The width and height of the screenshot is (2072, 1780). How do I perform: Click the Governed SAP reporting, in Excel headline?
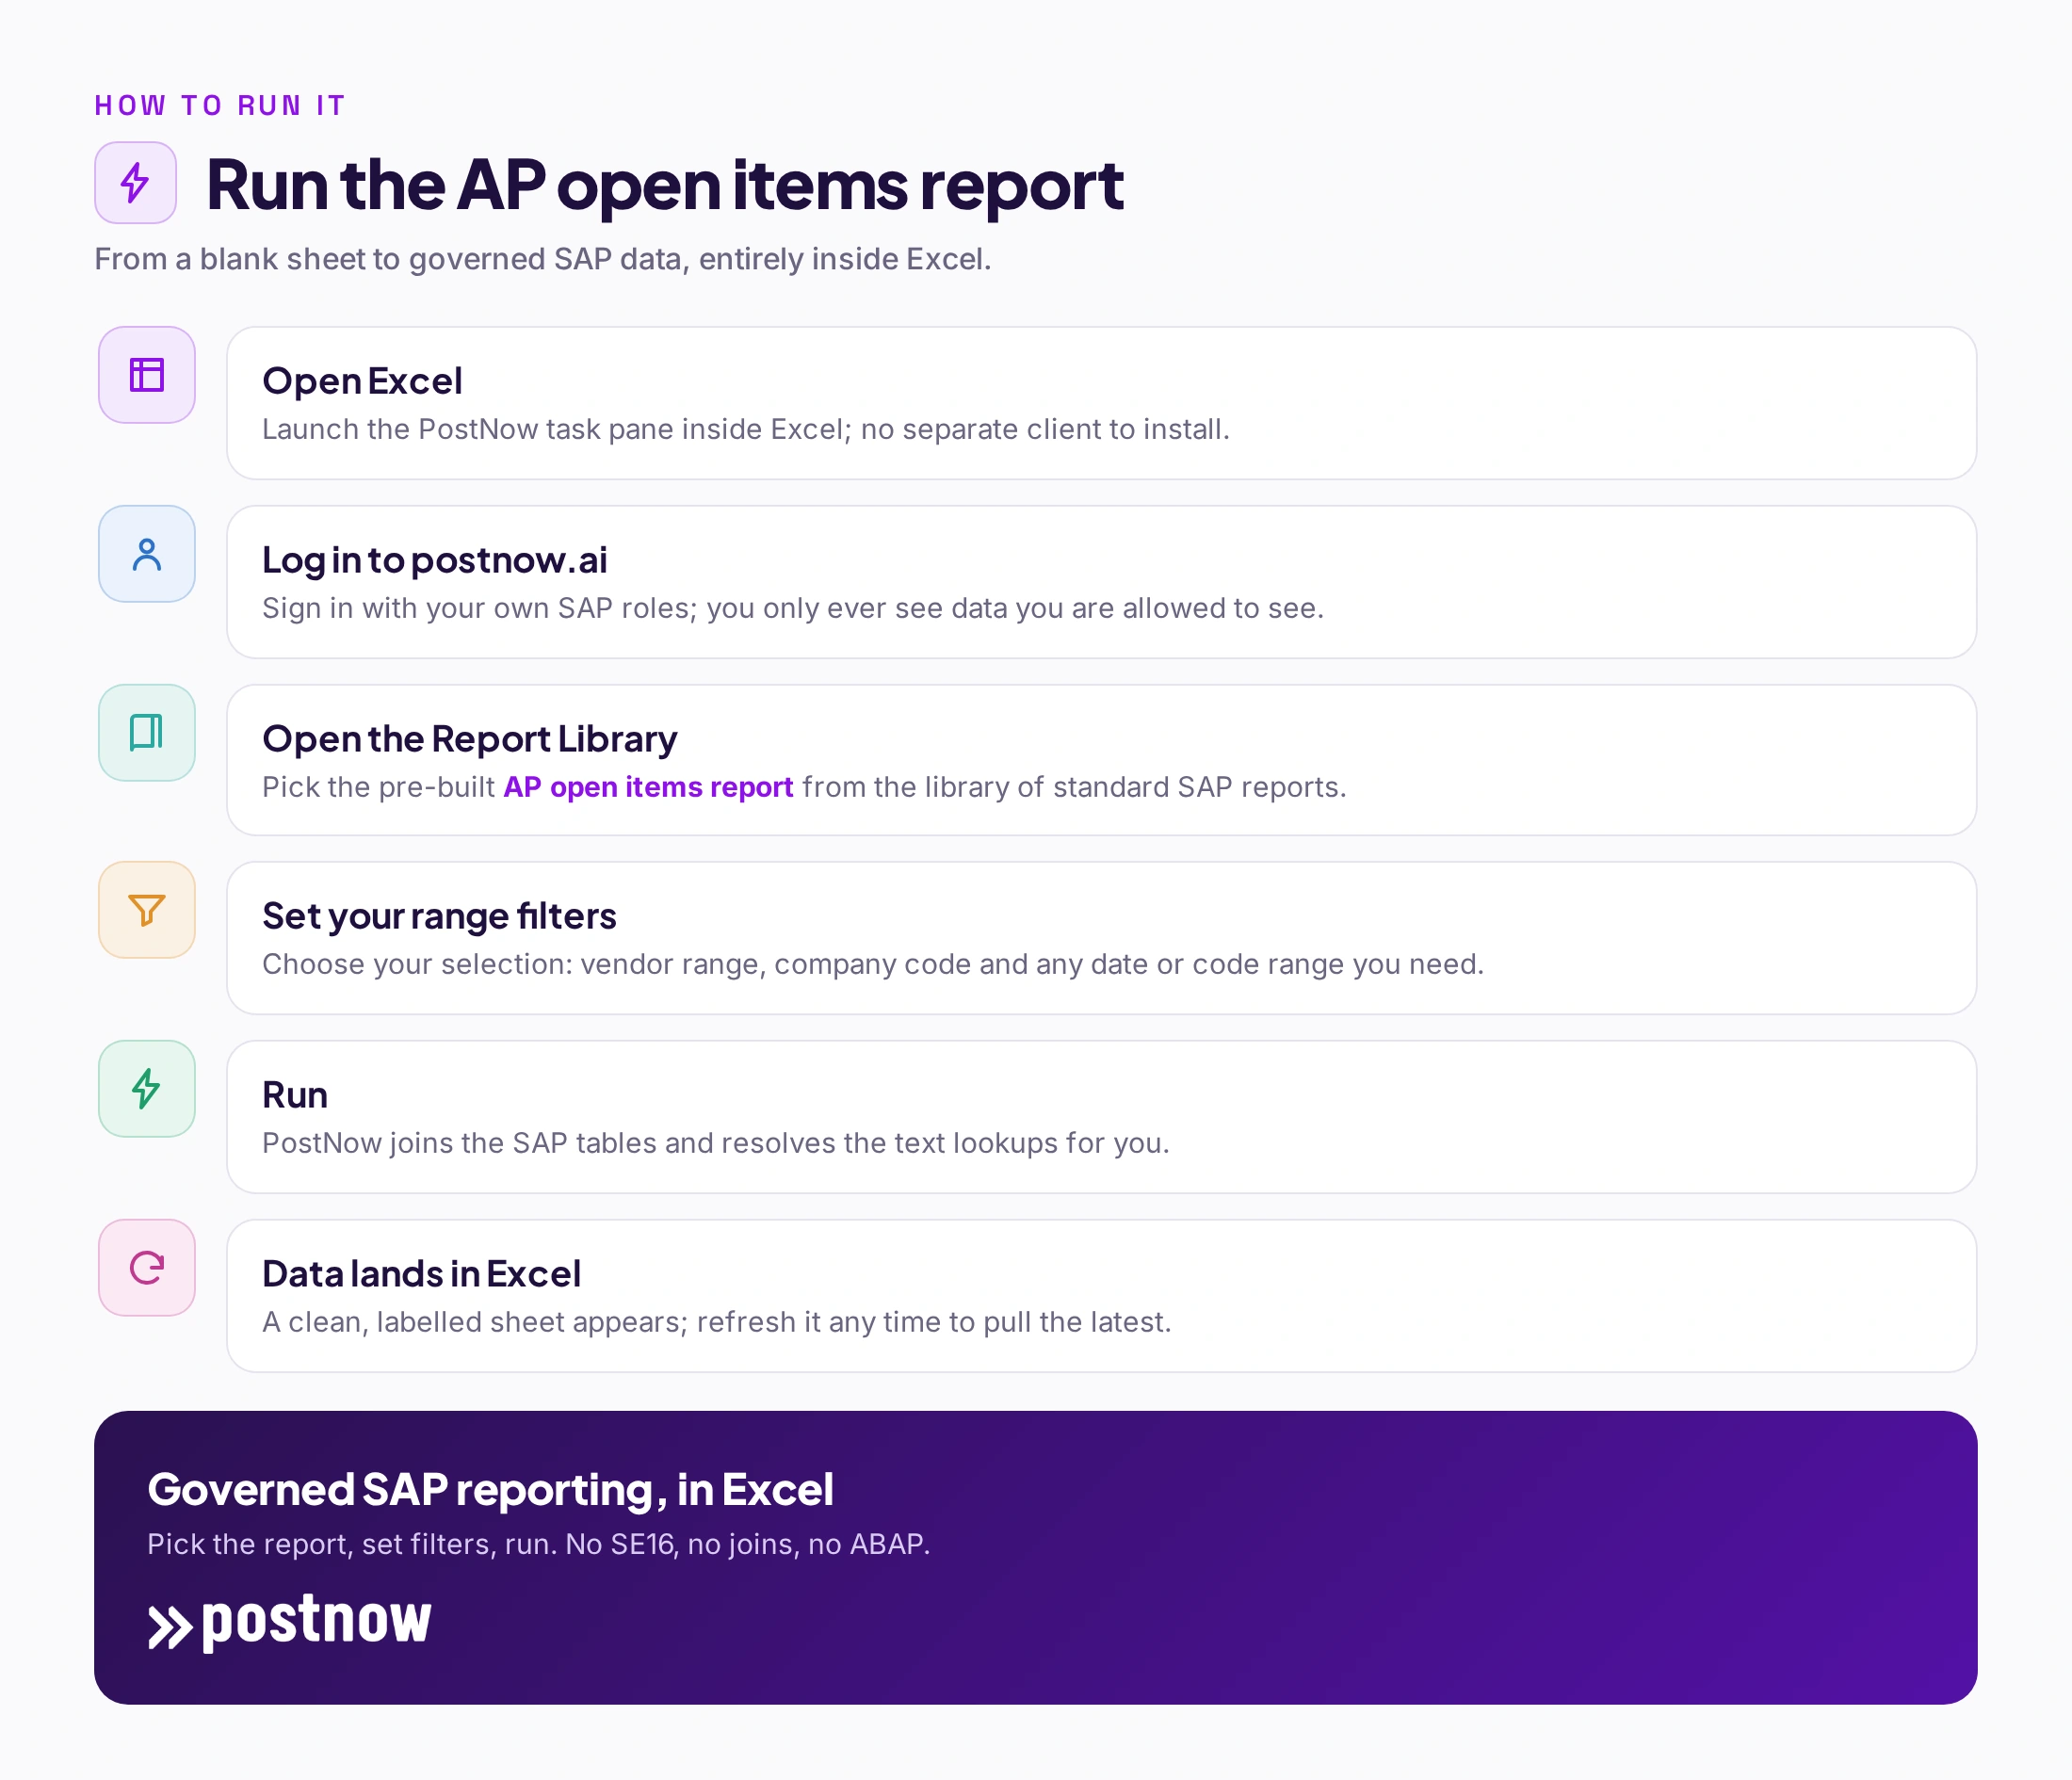click(490, 1489)
